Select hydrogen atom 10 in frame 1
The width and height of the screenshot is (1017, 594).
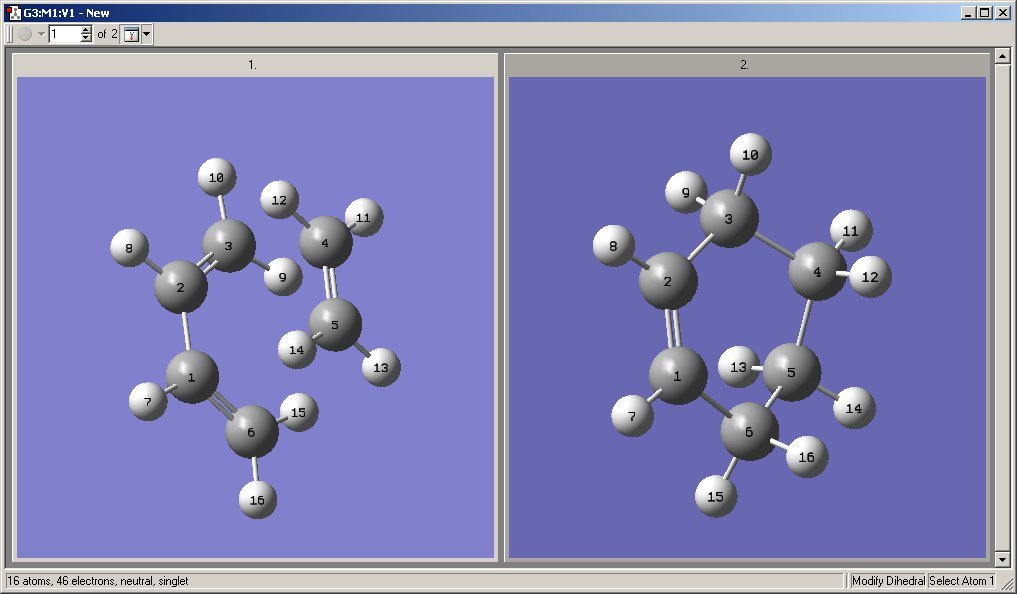pyautogui.click(x=217, y=178)
